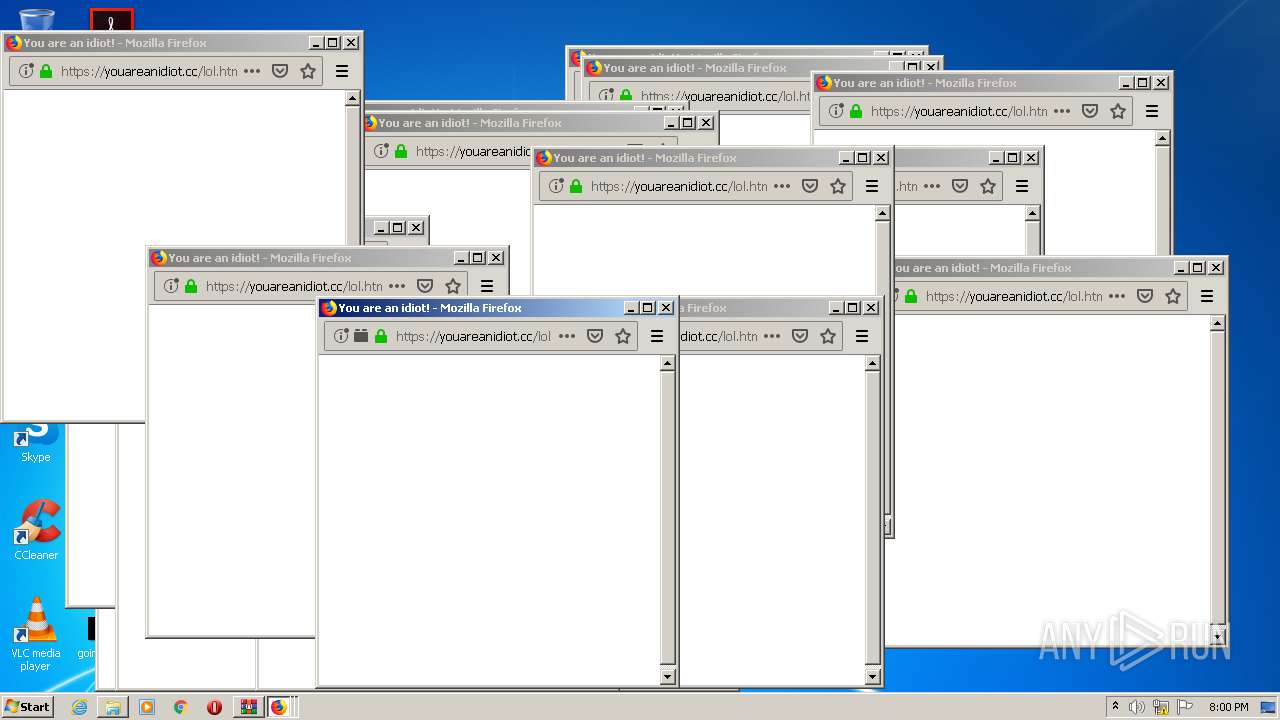This screenshot has height=720, width=1280.
Task: Click the Pocket icon in the window showing only '.htn'
Action: 960,186
